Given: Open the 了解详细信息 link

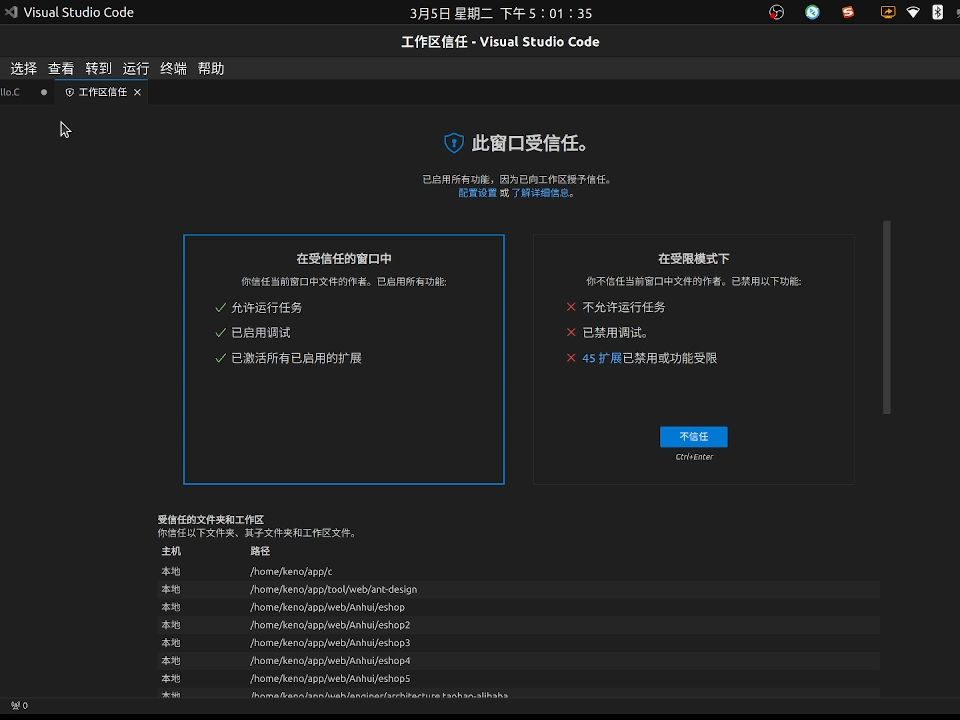Looking at the screenshot, I should pos(540,193).
